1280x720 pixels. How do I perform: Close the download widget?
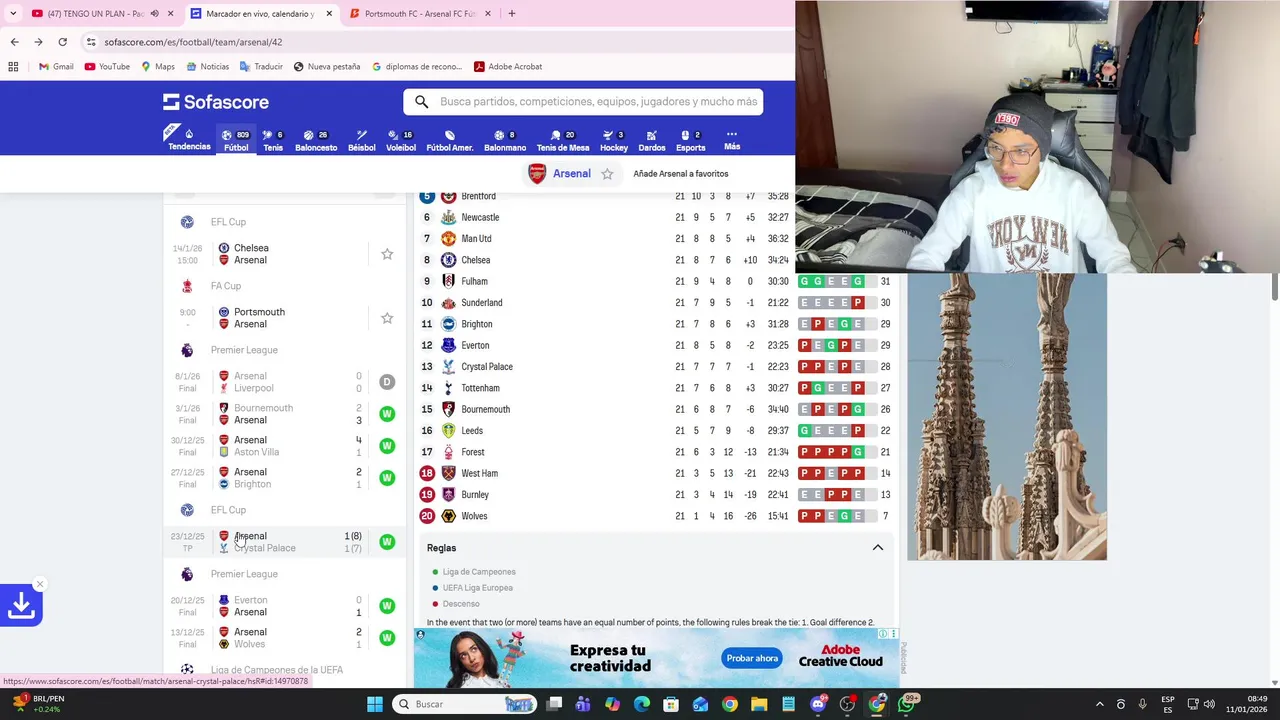[x=40, y=585]
